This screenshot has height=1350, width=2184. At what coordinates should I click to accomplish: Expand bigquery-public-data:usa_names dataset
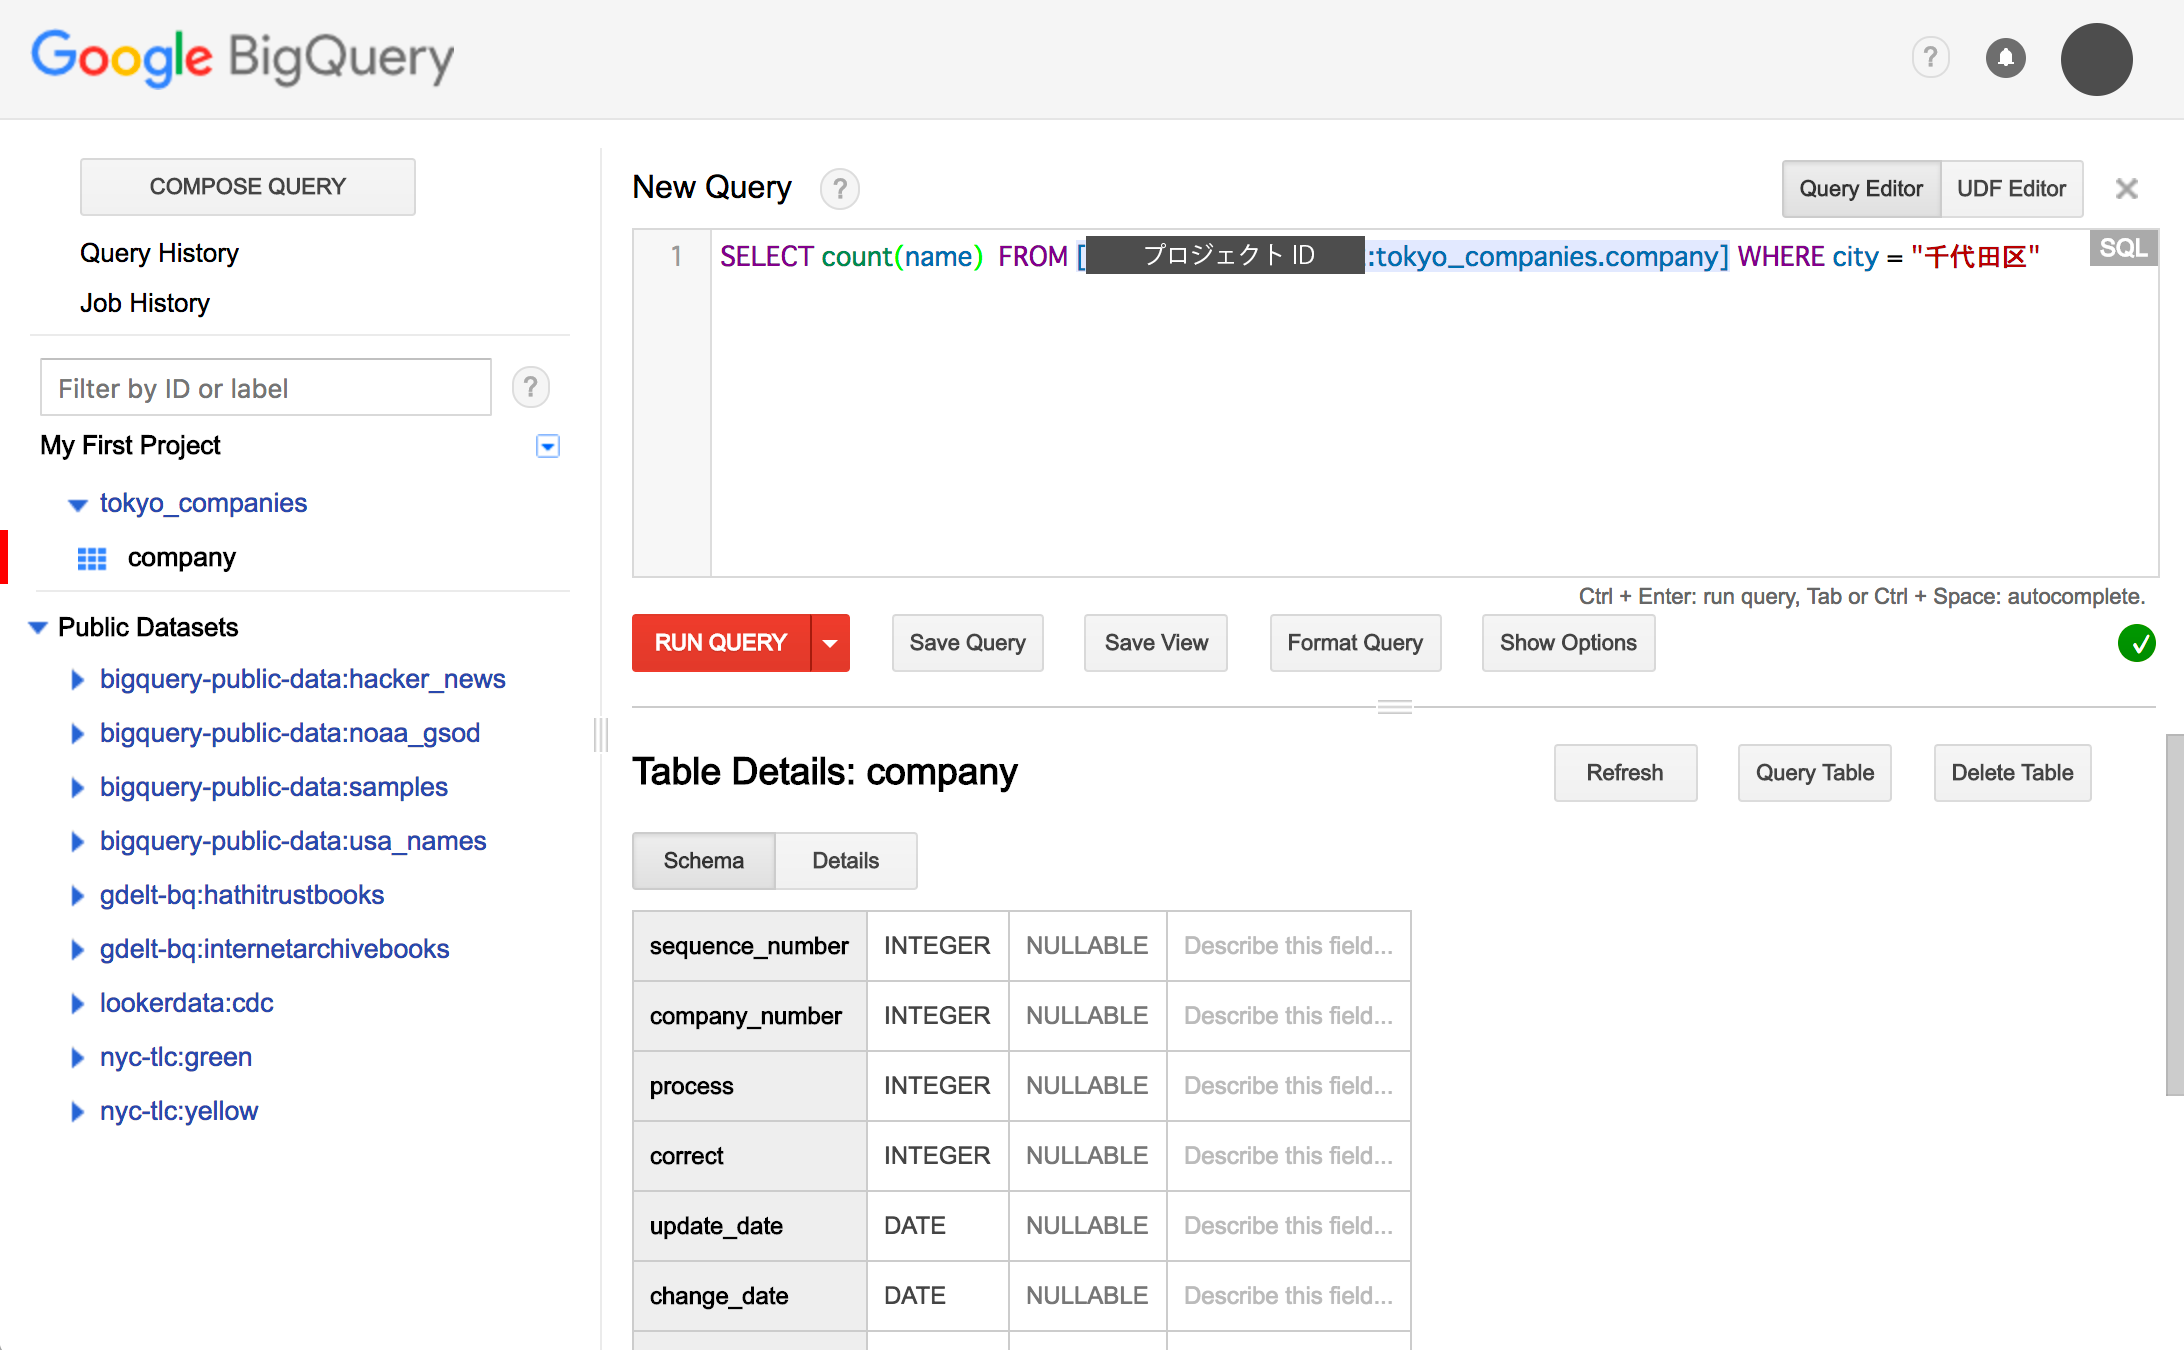(x=78, y=842)
